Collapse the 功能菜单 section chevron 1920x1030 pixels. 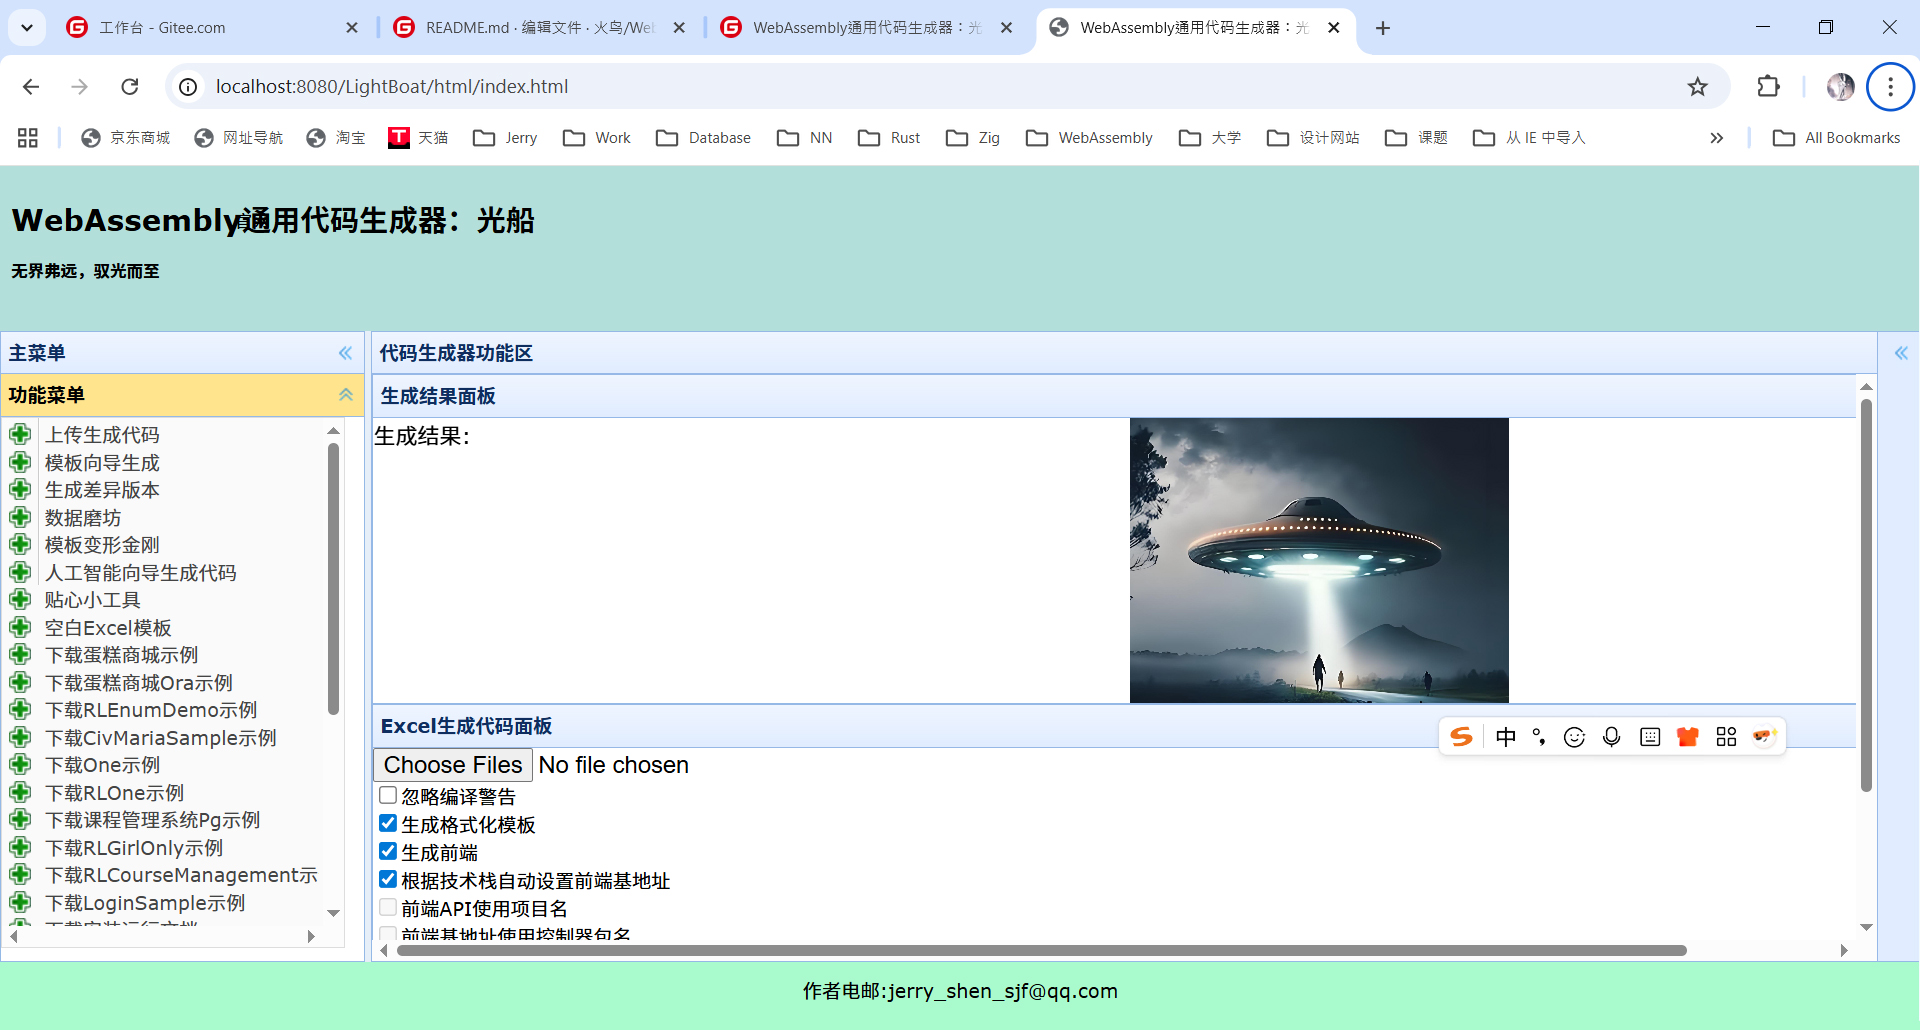(x=346, y=394)
